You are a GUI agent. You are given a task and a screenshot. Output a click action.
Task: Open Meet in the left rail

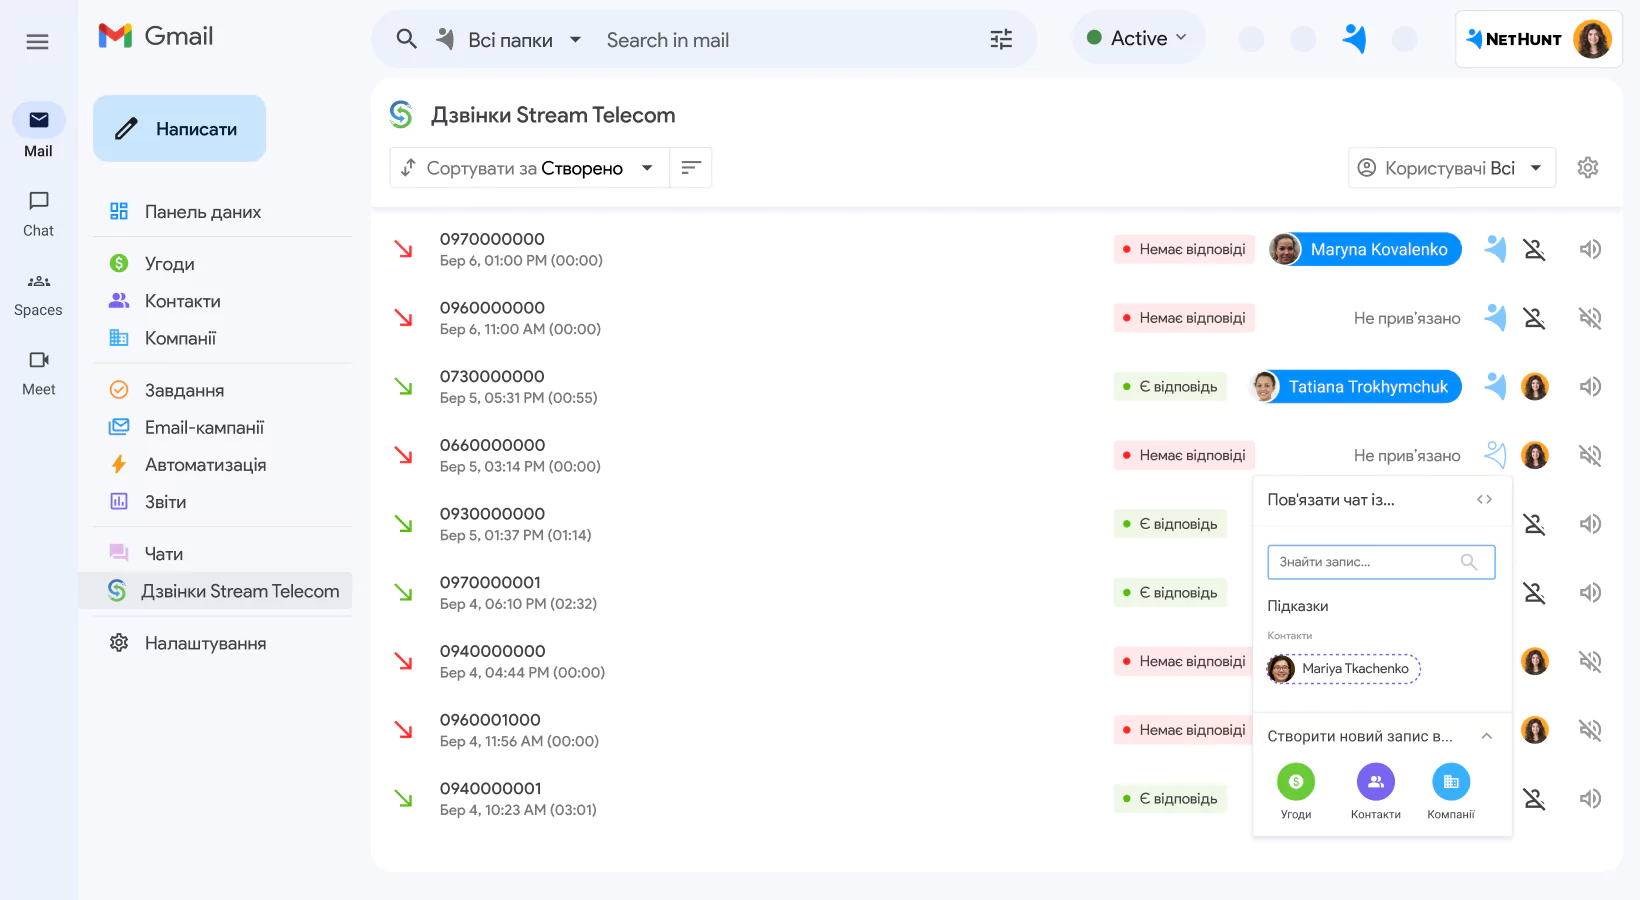[39, 373]
